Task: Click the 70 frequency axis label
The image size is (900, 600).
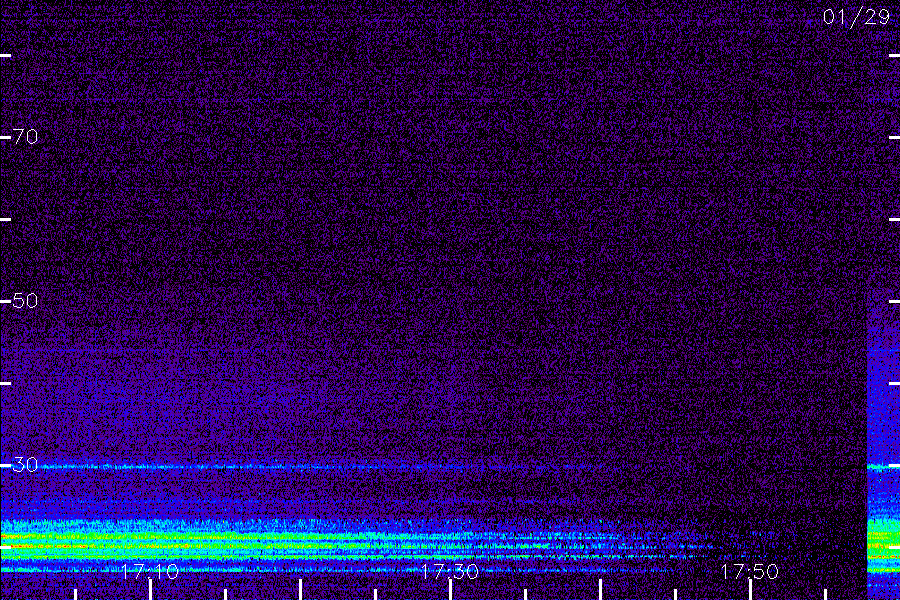Action: [x=25, y=137]
